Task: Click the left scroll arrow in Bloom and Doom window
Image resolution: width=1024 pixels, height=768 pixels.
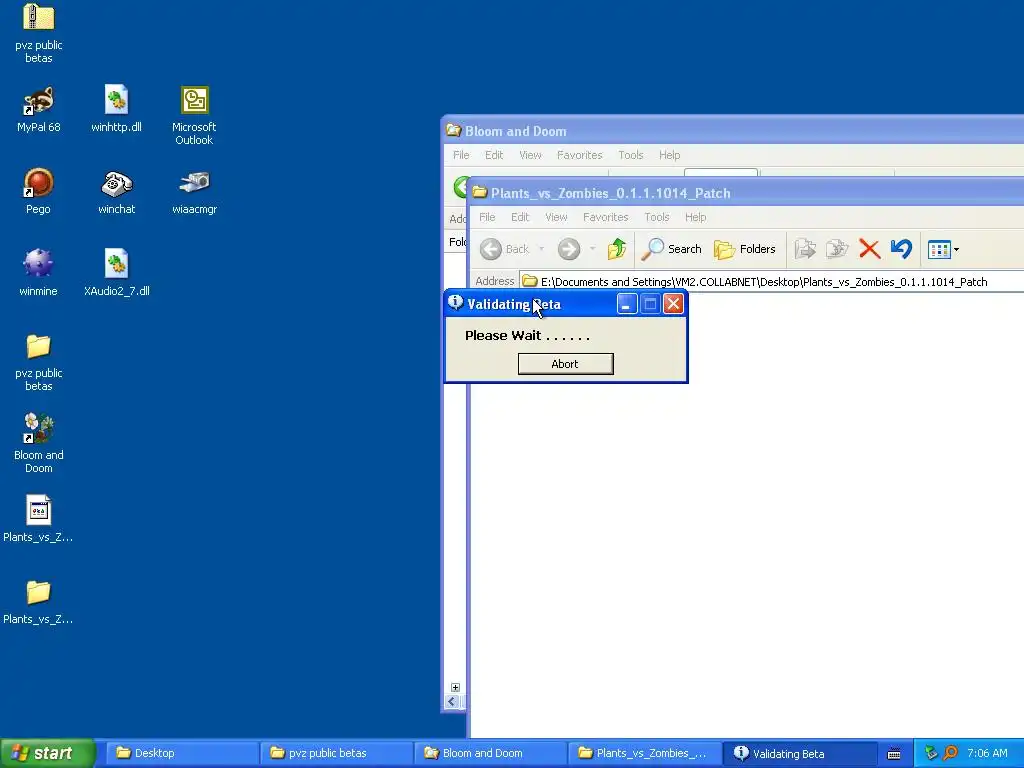Action: pos(452,701)
